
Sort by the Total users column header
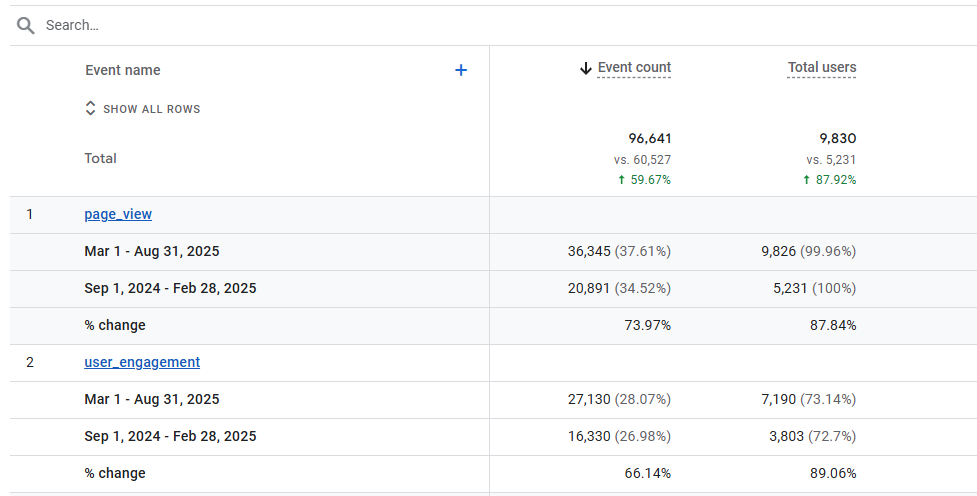click(822, 68)
